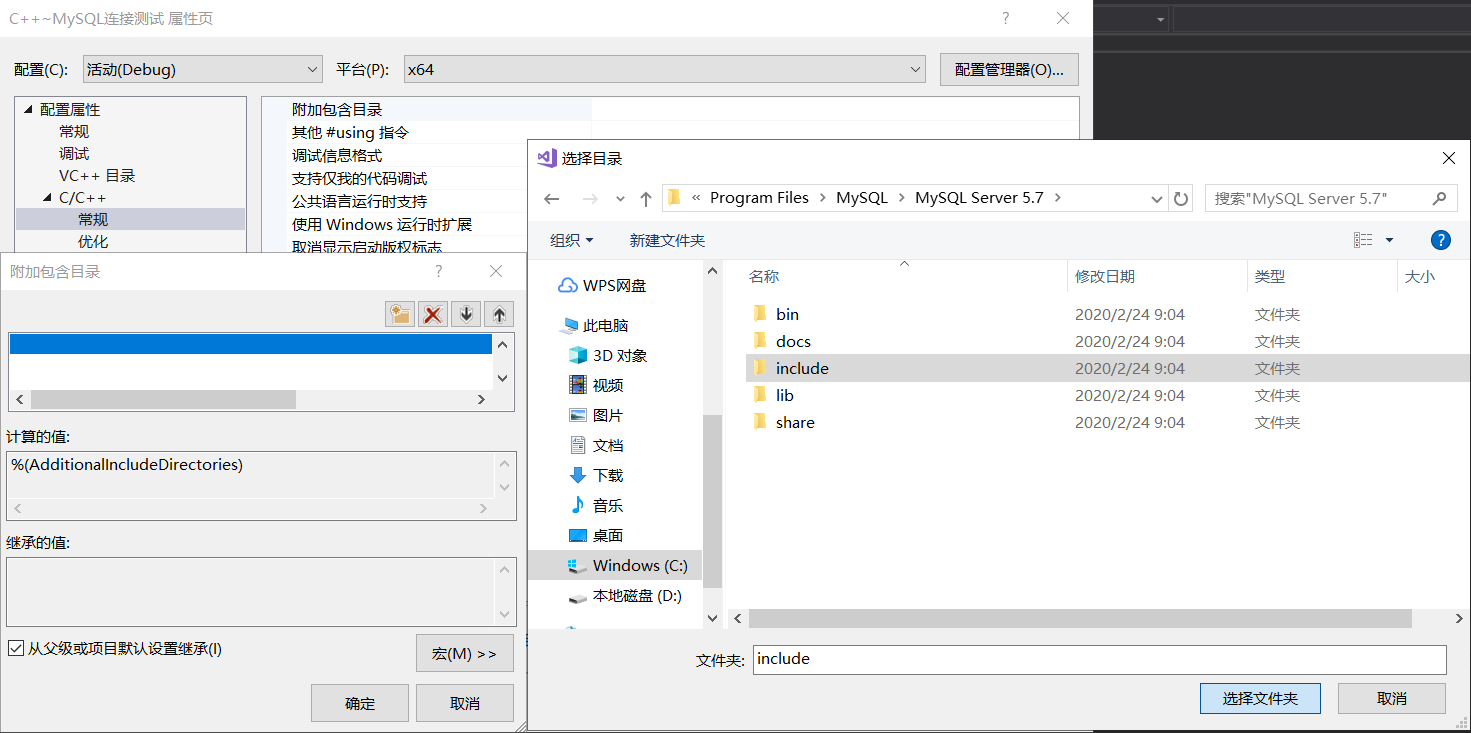This screenshot has height=733, width=1471.
Task: Click horizontal scrollbar of include directories list
Action: point(163,399)
